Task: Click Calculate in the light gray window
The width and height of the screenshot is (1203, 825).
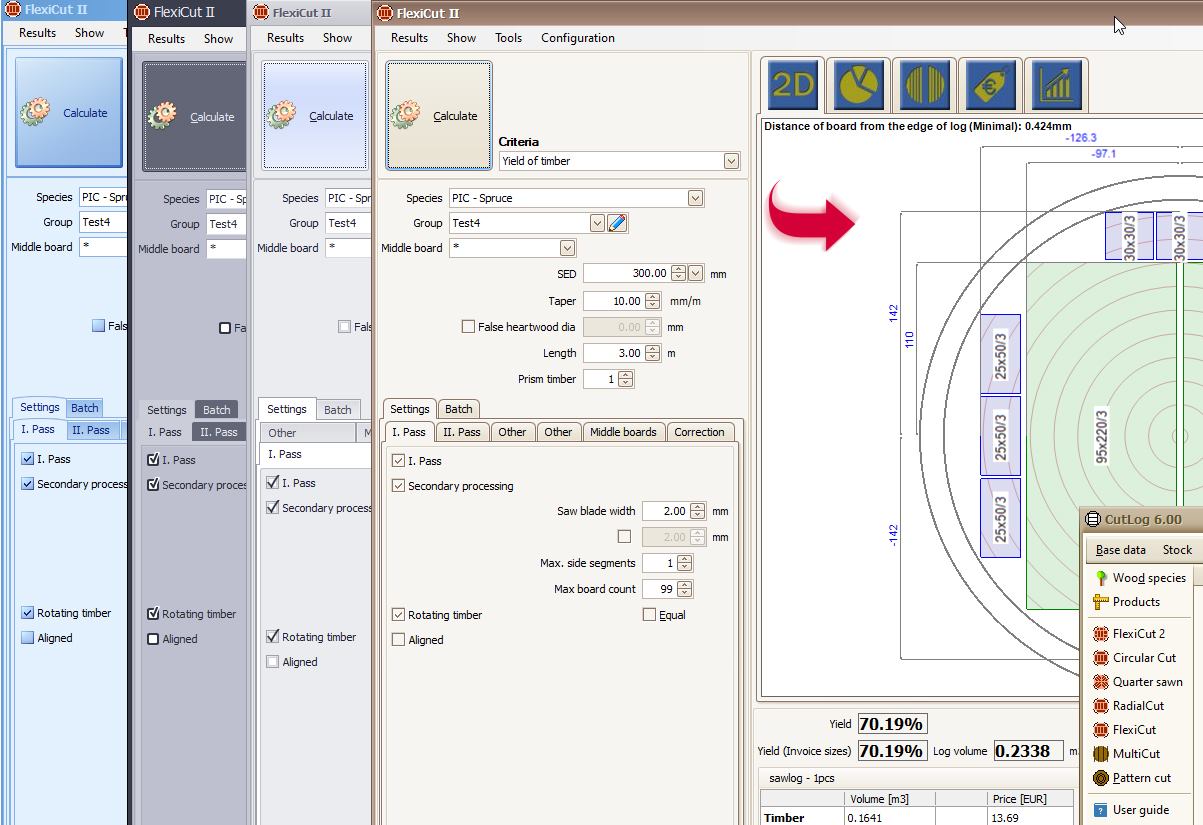Action: [315, 116]
